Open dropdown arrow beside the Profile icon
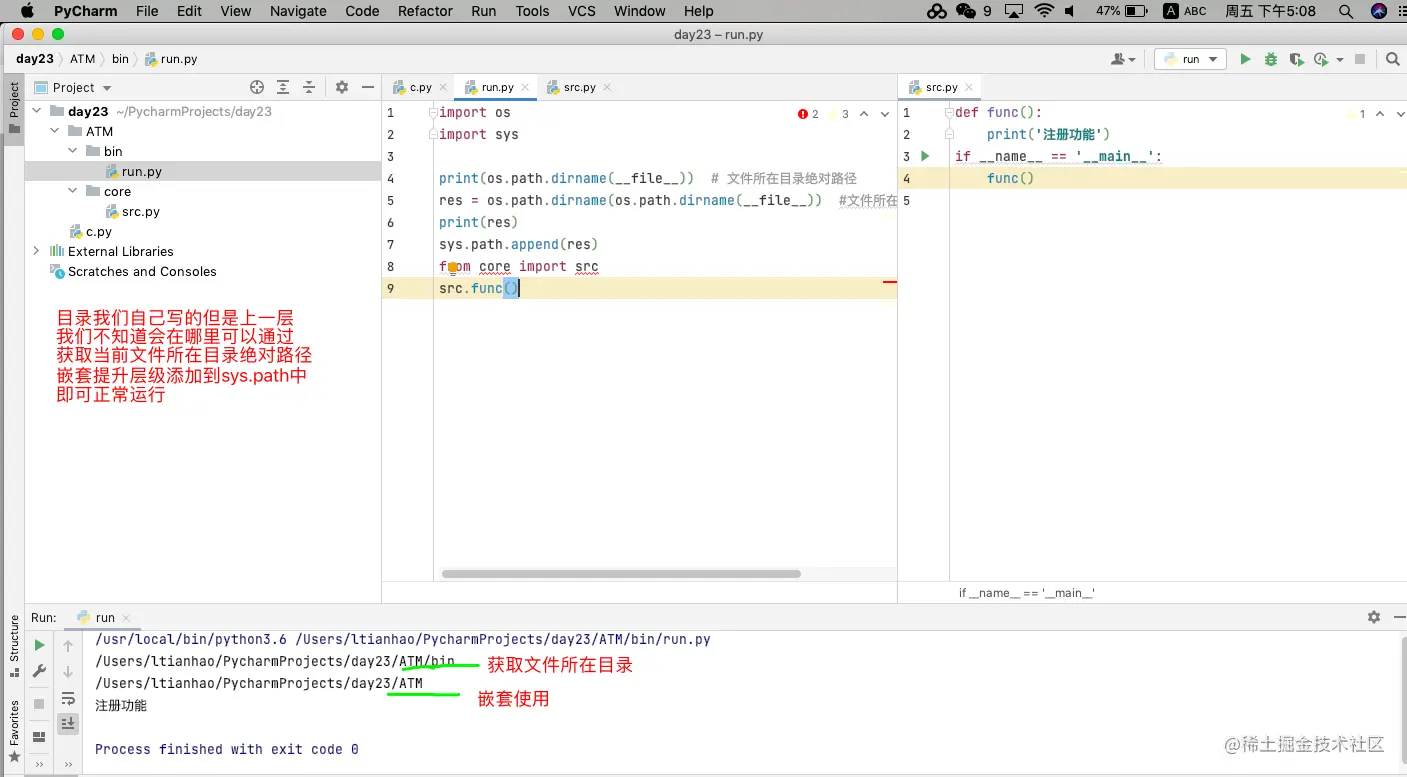This screenshot has width=1407, height=777. pos(1338,60)
